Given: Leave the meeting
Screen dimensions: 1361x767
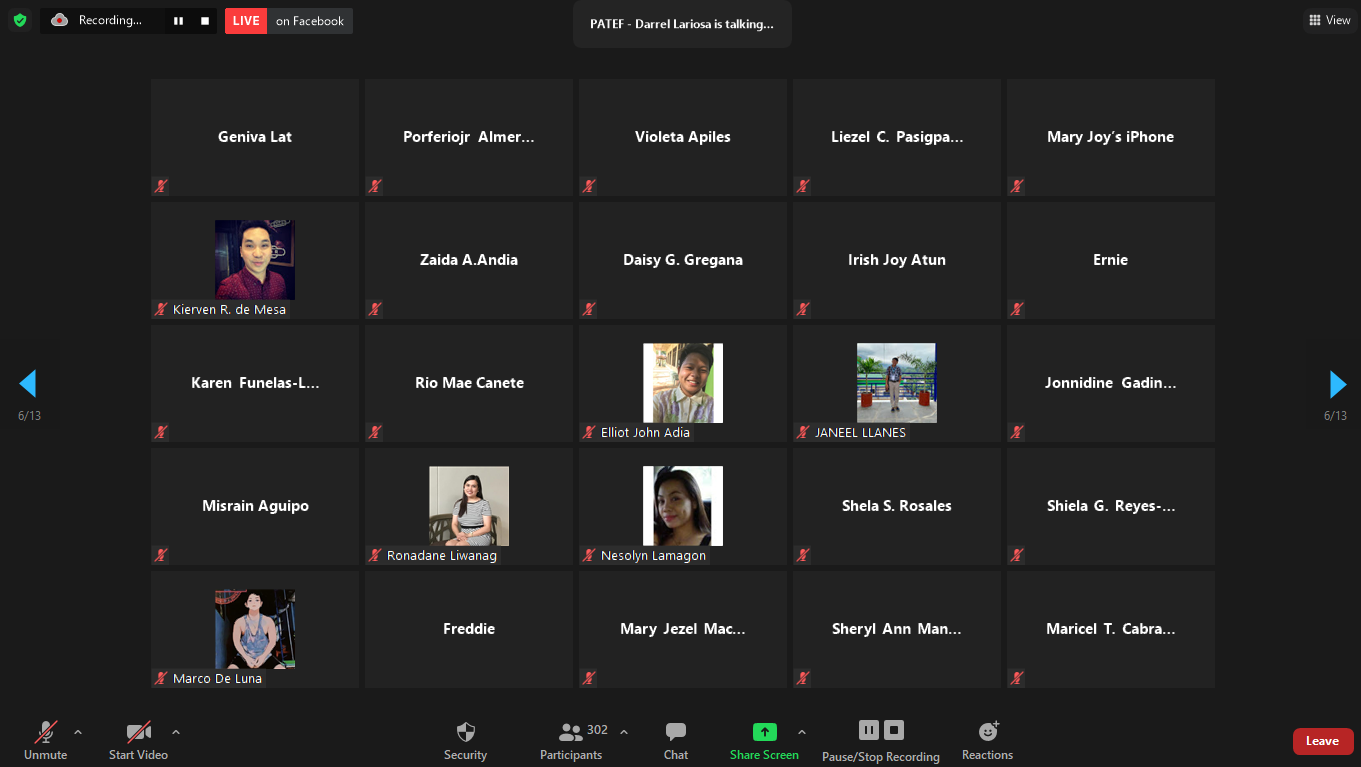Looking at the screenshot, I should coord(1322,741).
